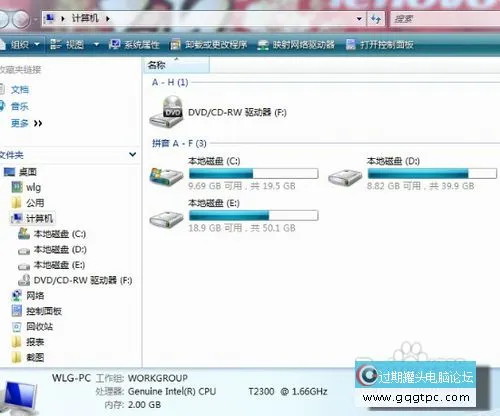Viewport: 500px width, 416px height.
Task: Select 本地磁盘 (E:) in folder tree
Action: click(59, 265)
